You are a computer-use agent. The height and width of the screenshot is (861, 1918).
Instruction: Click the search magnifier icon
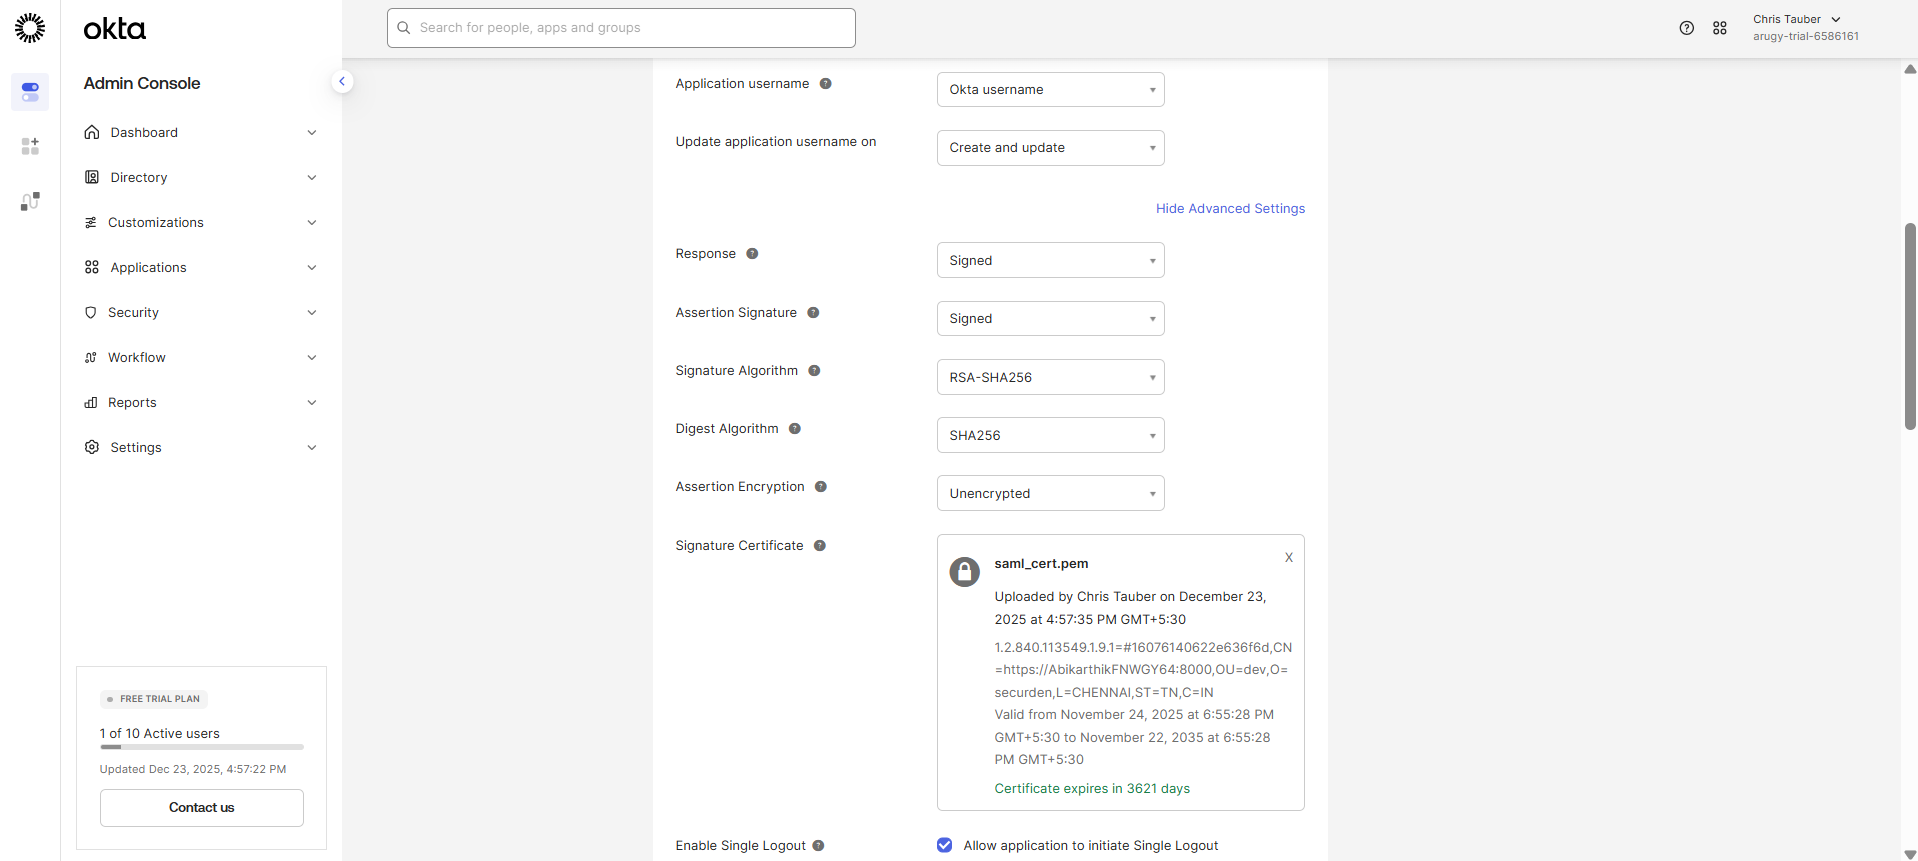pyautogui.click(x=404, y=28)
